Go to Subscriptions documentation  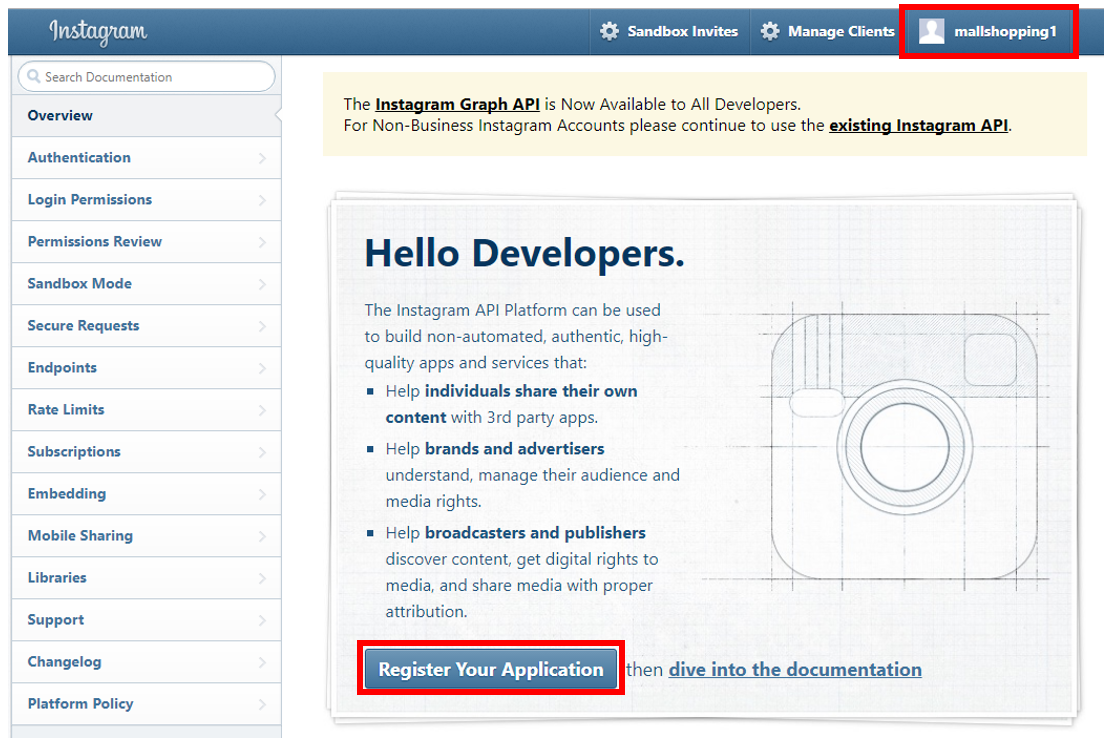pyautogui.click(x=146, y=451)
